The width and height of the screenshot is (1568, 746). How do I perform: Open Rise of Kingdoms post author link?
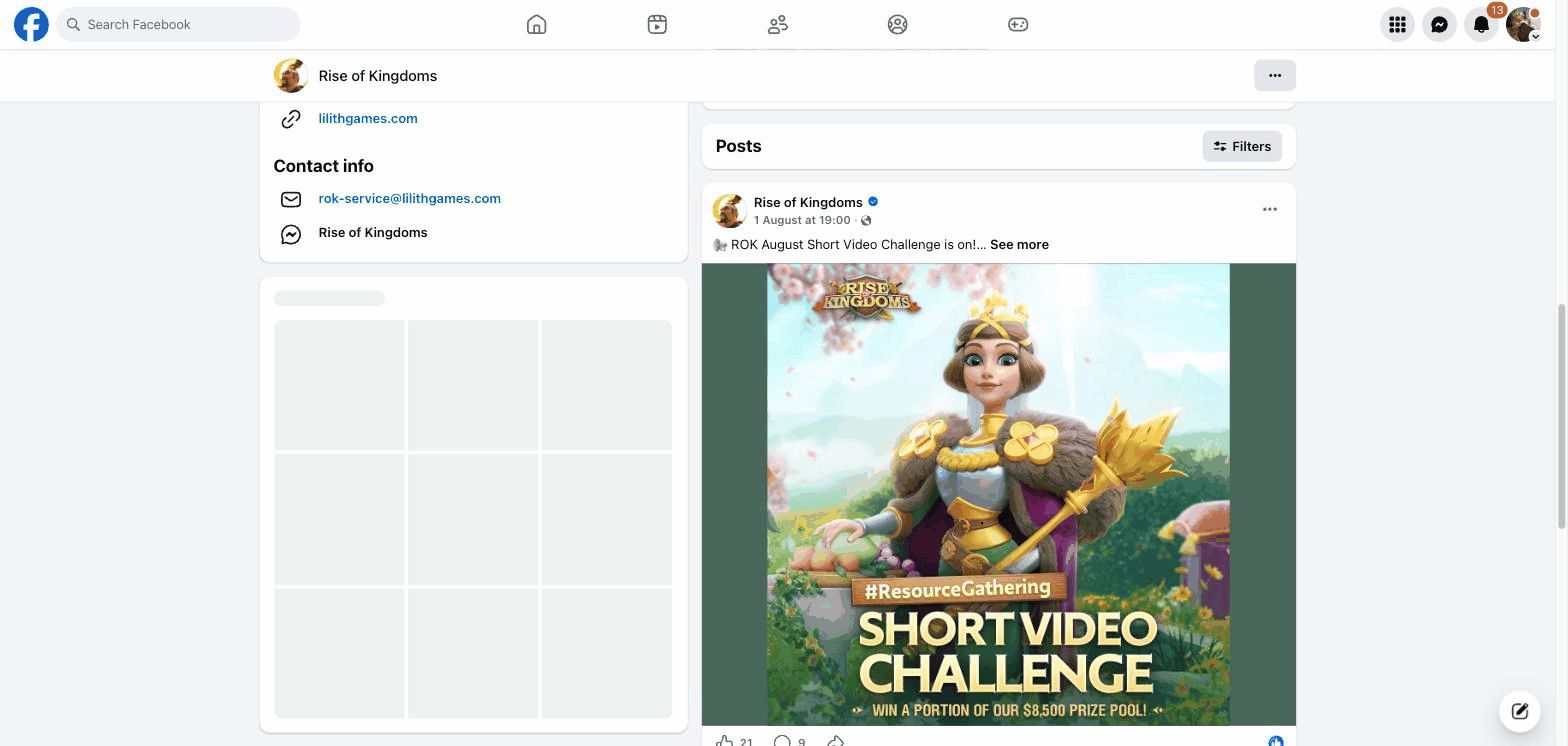pos(808,202)
